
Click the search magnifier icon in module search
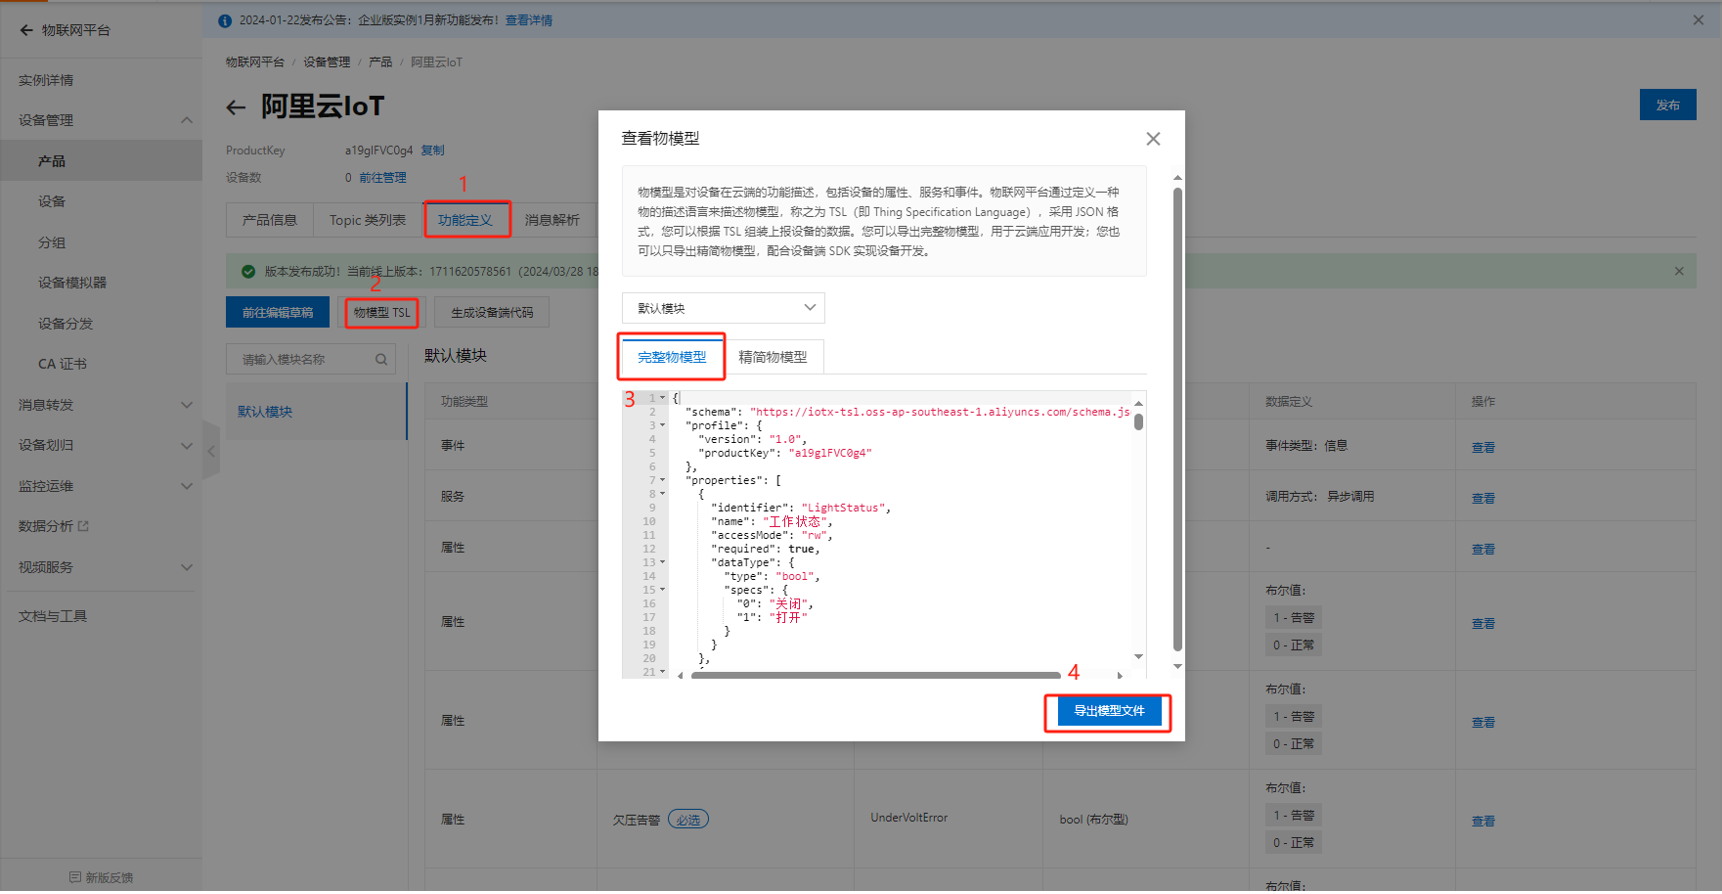click(x=381, y=360)
